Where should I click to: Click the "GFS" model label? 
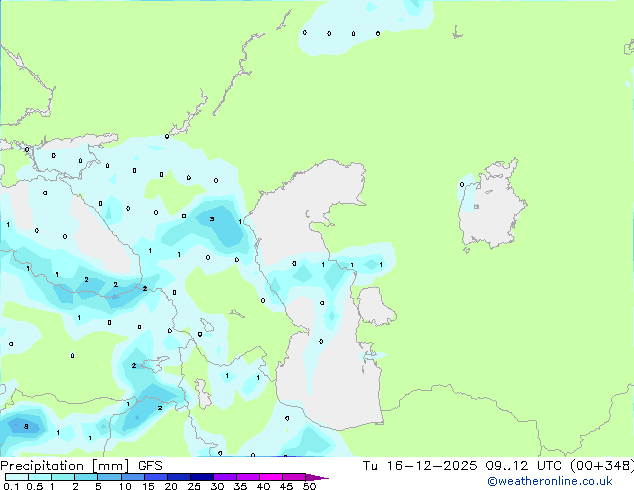click(150, 466)
